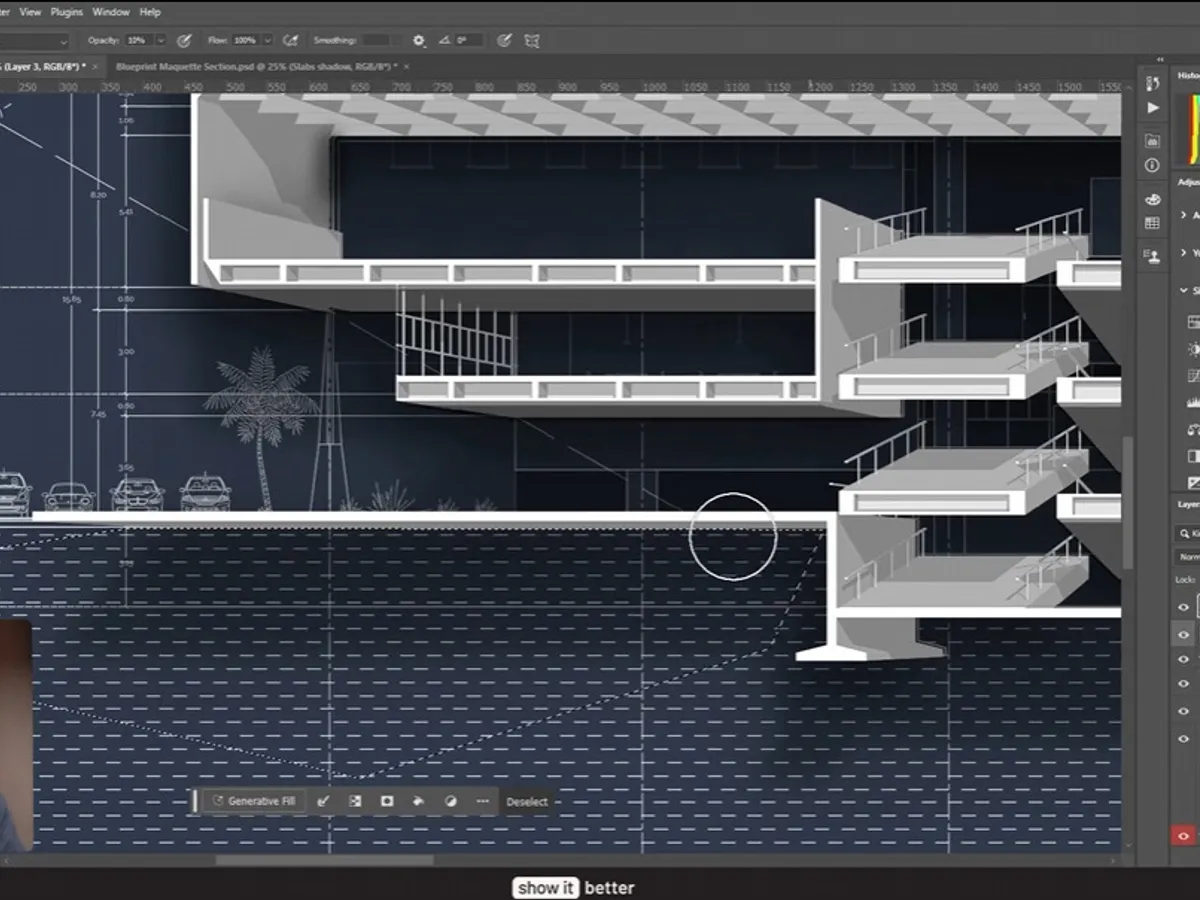Toggle pressure for opacity icon
Image resolution: width=1200 pixels, height=900 pixels.
coord(184,41)
